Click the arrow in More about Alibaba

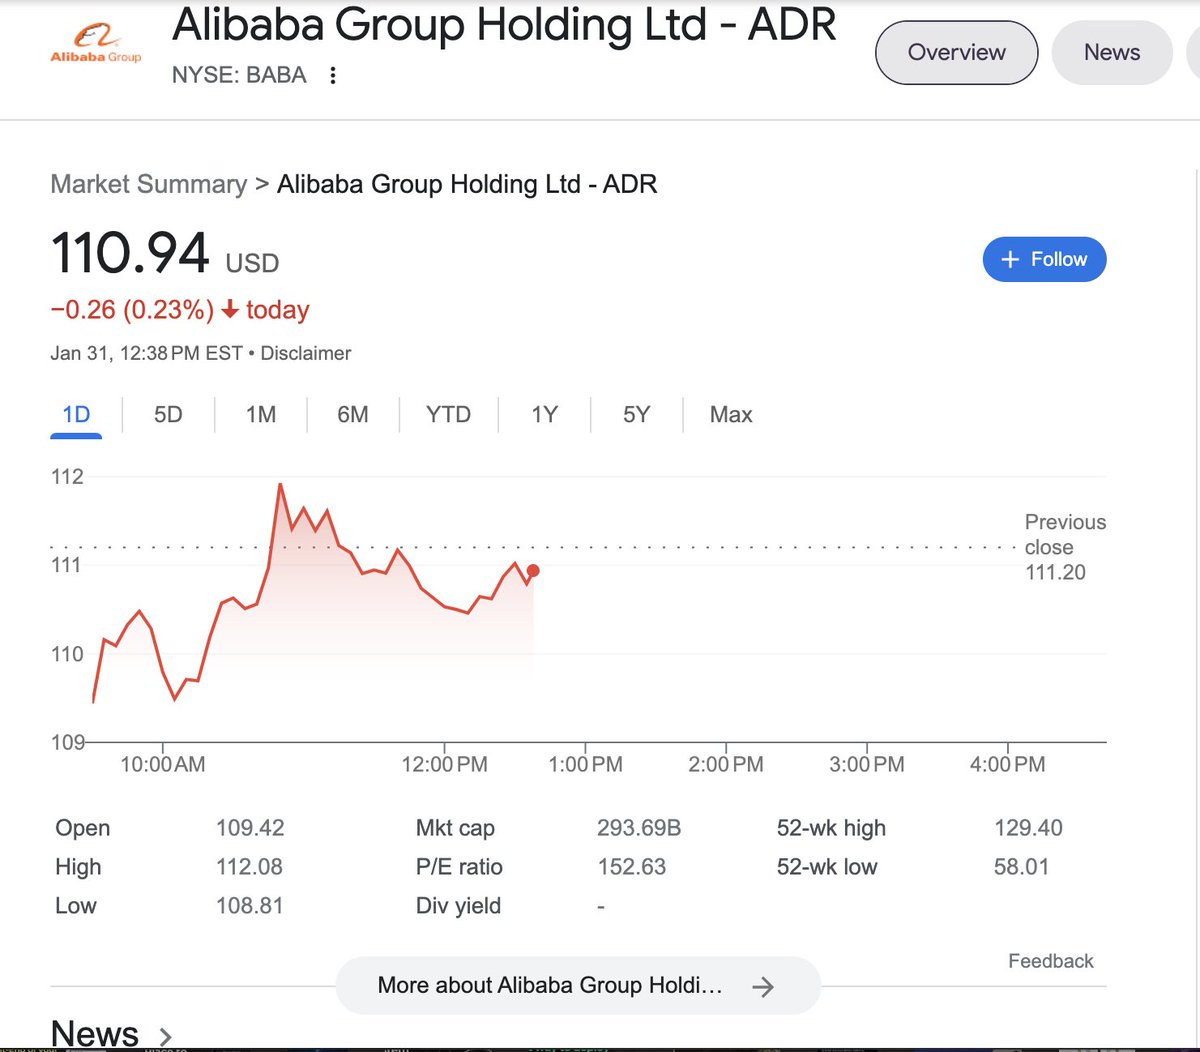(x=763, y=987)
